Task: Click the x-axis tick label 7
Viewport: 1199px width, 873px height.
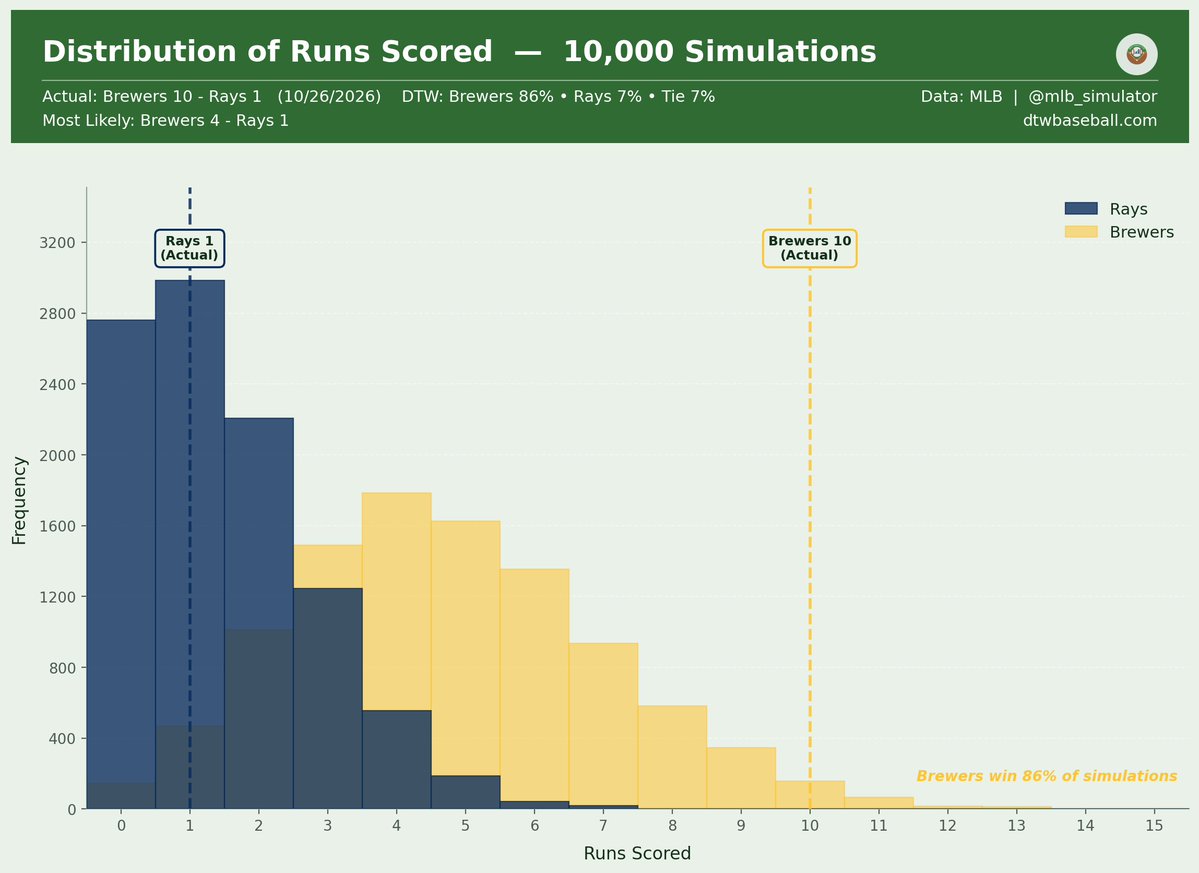Action: pos(603,826)
